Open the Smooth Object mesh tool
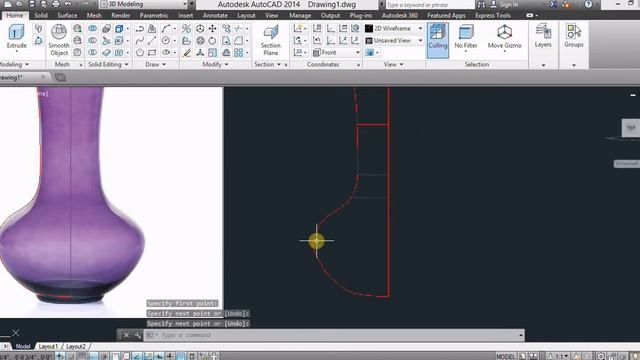The width and height of the screenshot is (640, 360). [59, 40]
